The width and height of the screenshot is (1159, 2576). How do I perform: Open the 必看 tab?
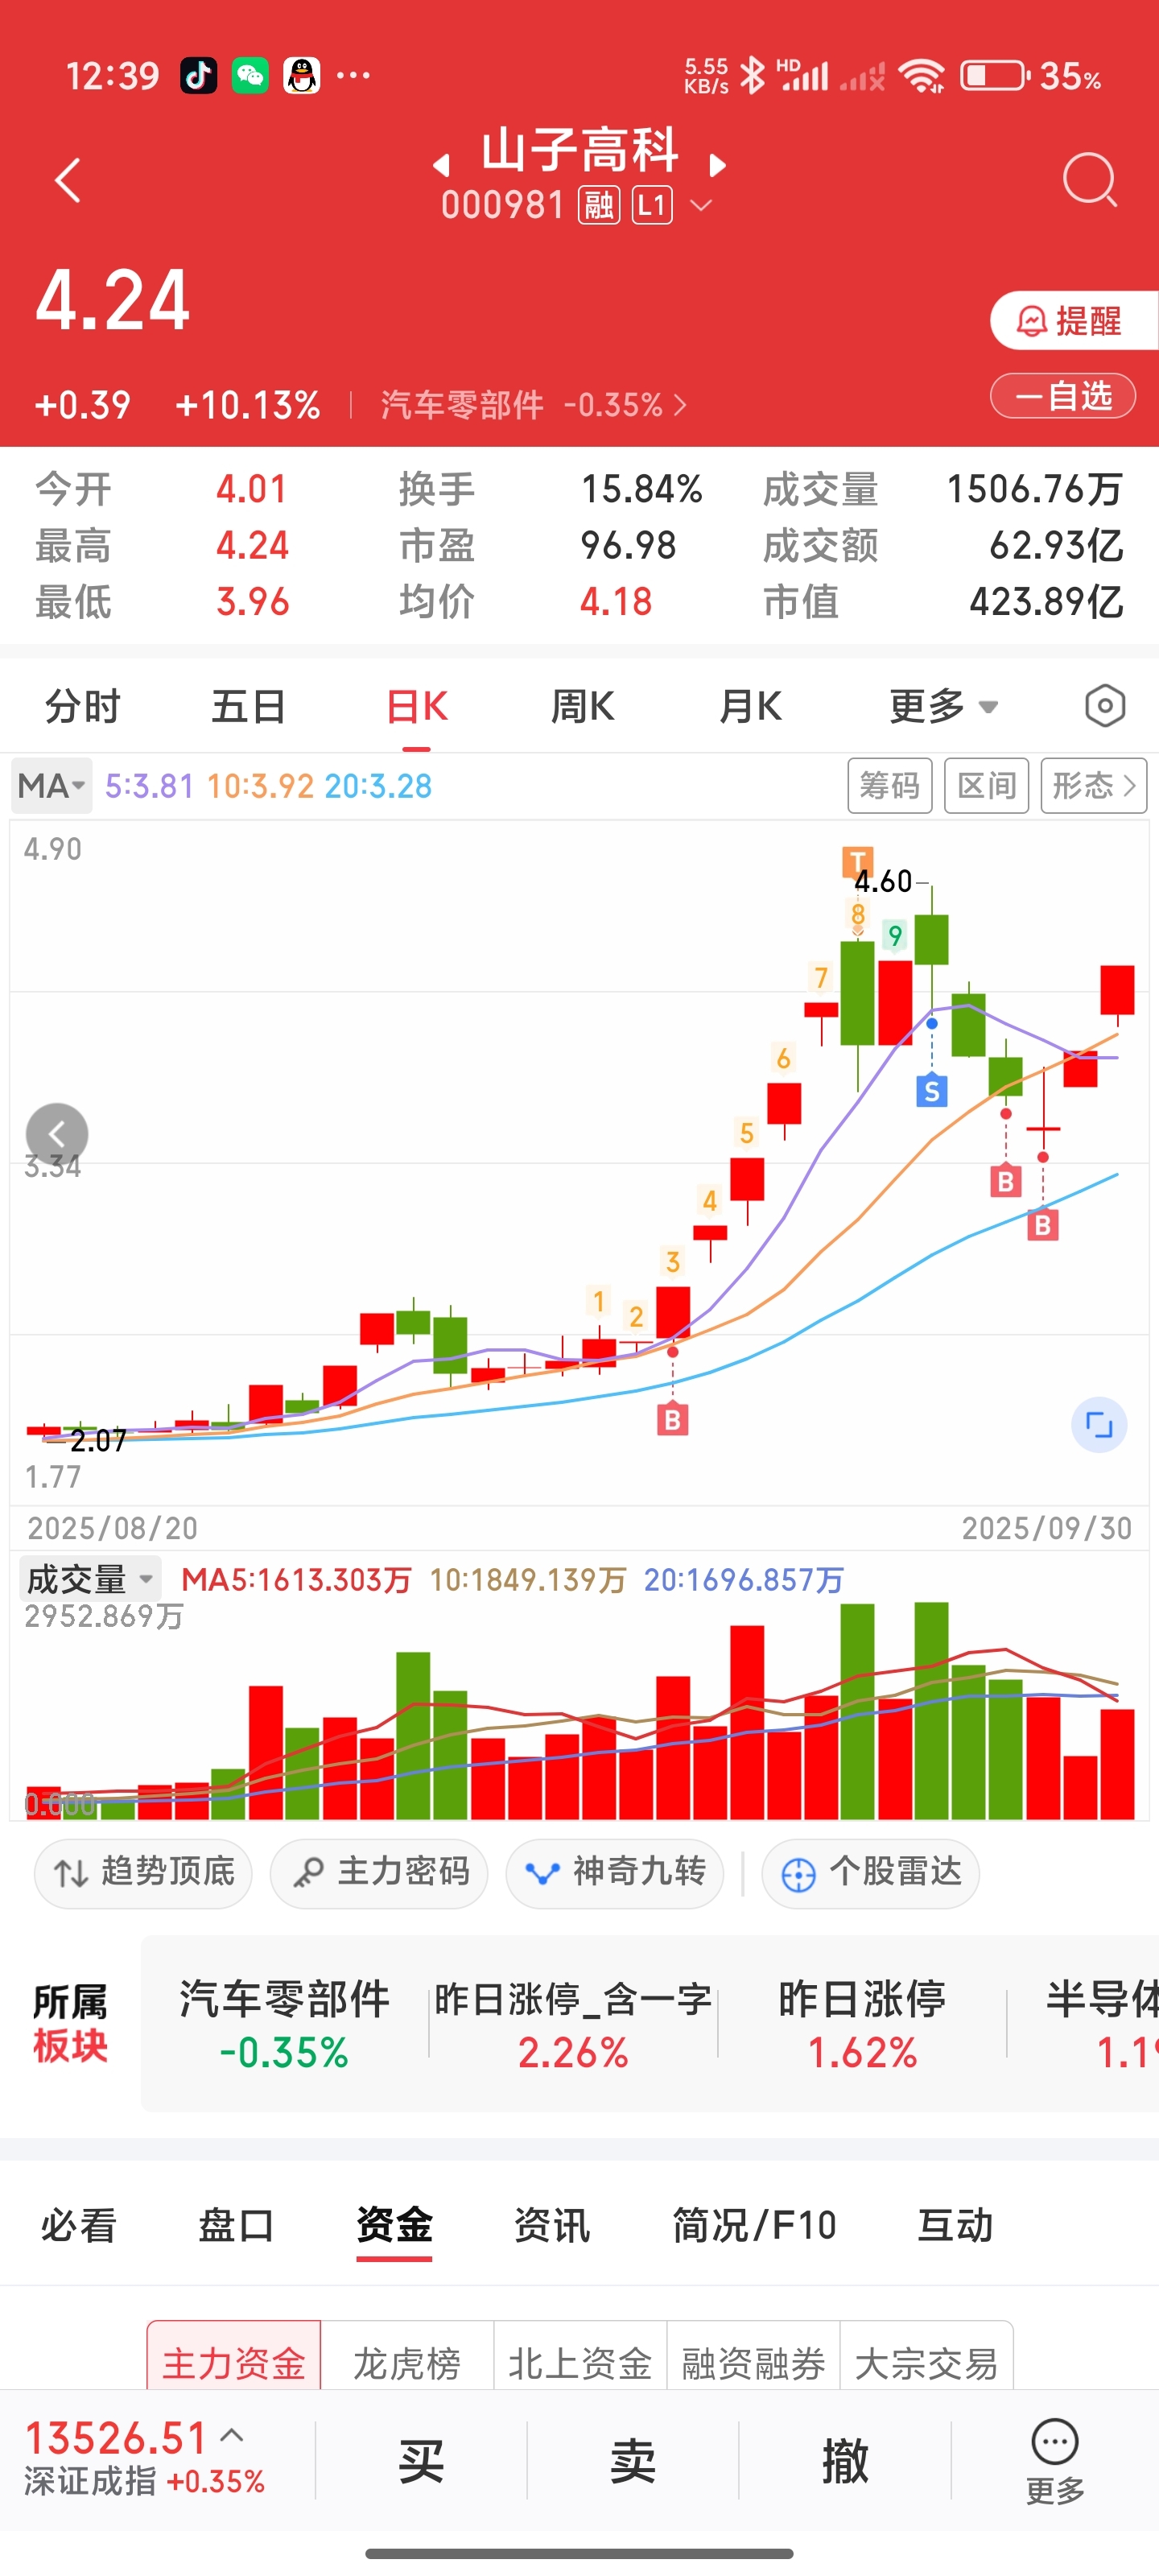click(x=79, y=2226)
